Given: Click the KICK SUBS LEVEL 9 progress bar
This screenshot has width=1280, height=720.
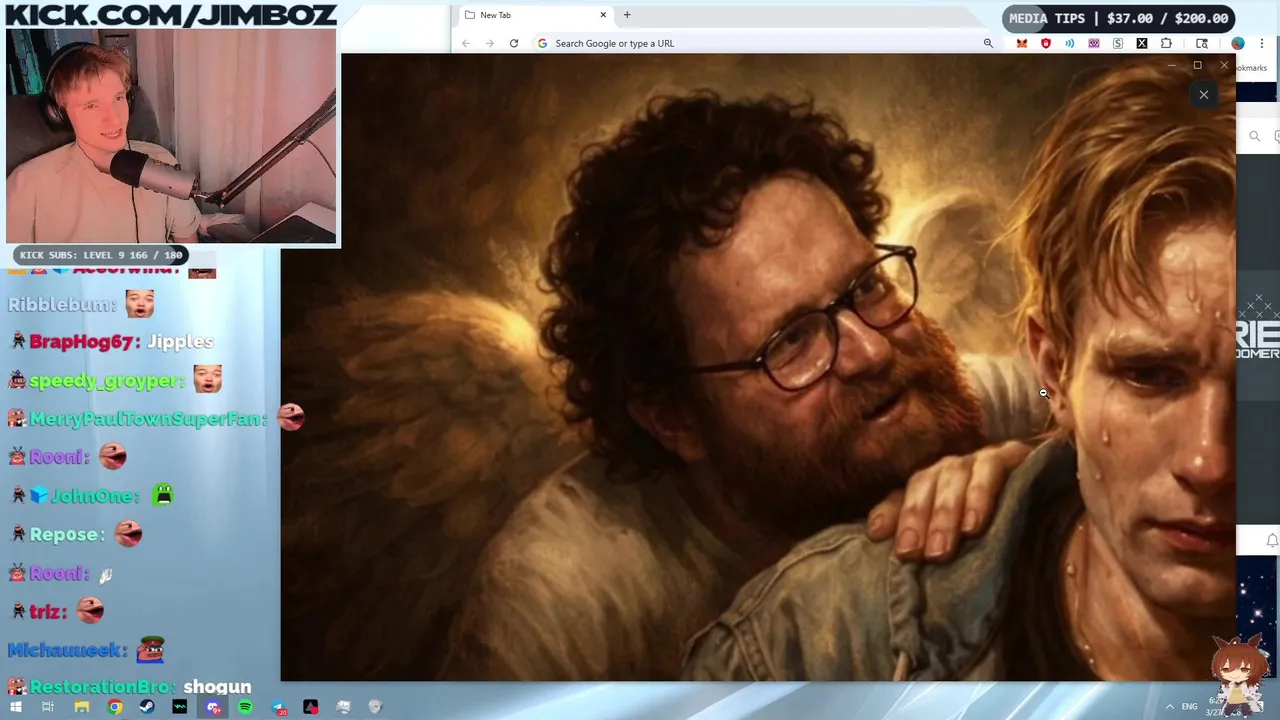Looking at the screenshot, I should [x=101, y=255].
